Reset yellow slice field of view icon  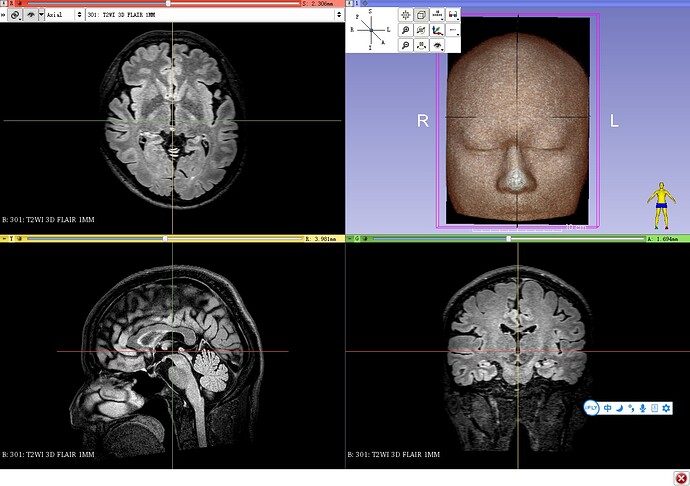click(19, 239)
